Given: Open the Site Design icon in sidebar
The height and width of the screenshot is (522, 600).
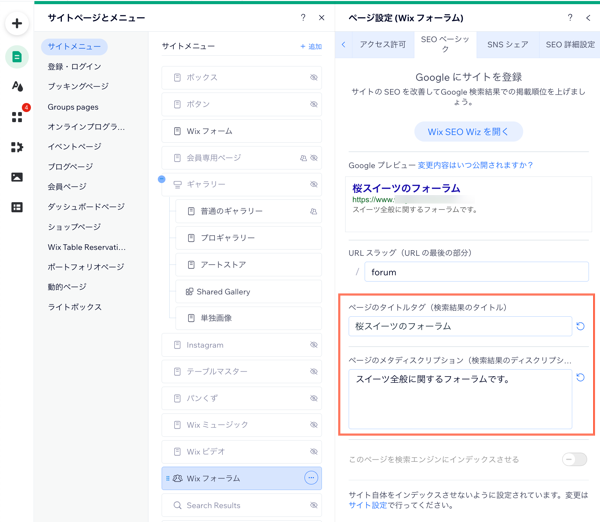Looking at the screenshot, I should coord(17,86).
